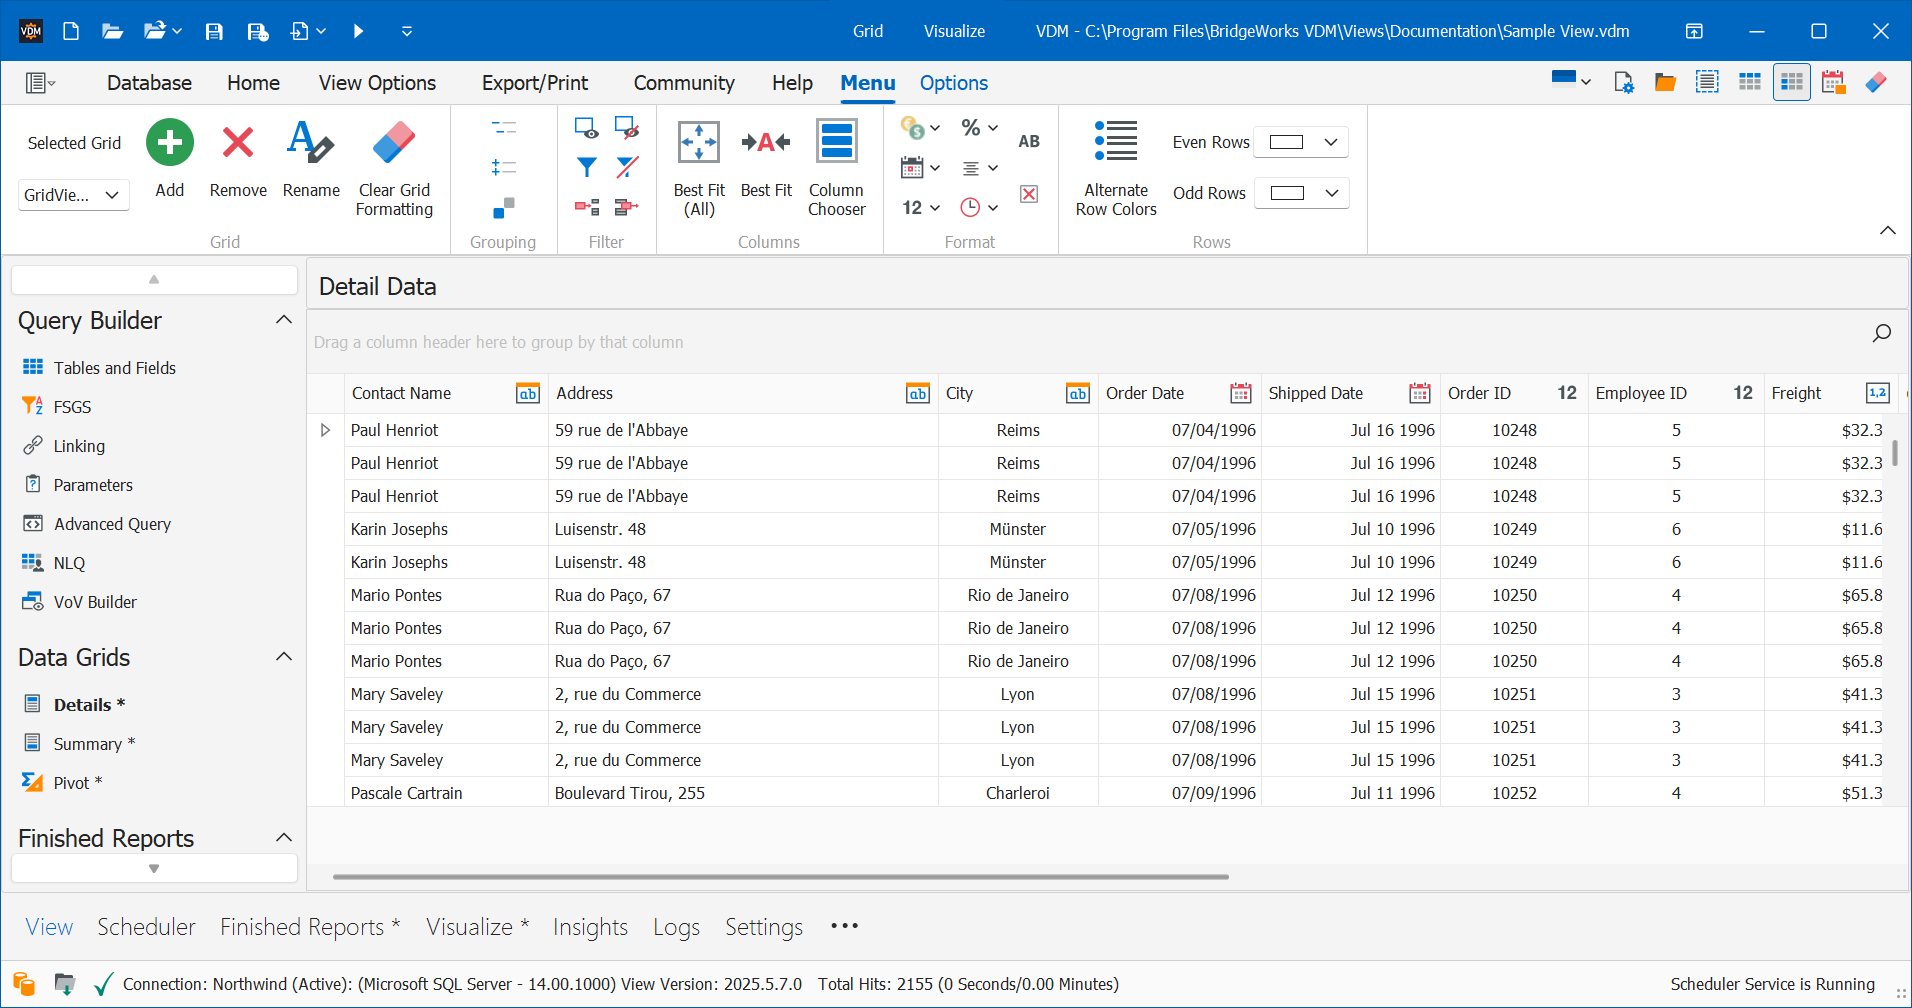Image resolution: width=1912 pixels, height=1008 pixels.
Task: Expand all groups in the Grouping section
Action: pos(504,167)
